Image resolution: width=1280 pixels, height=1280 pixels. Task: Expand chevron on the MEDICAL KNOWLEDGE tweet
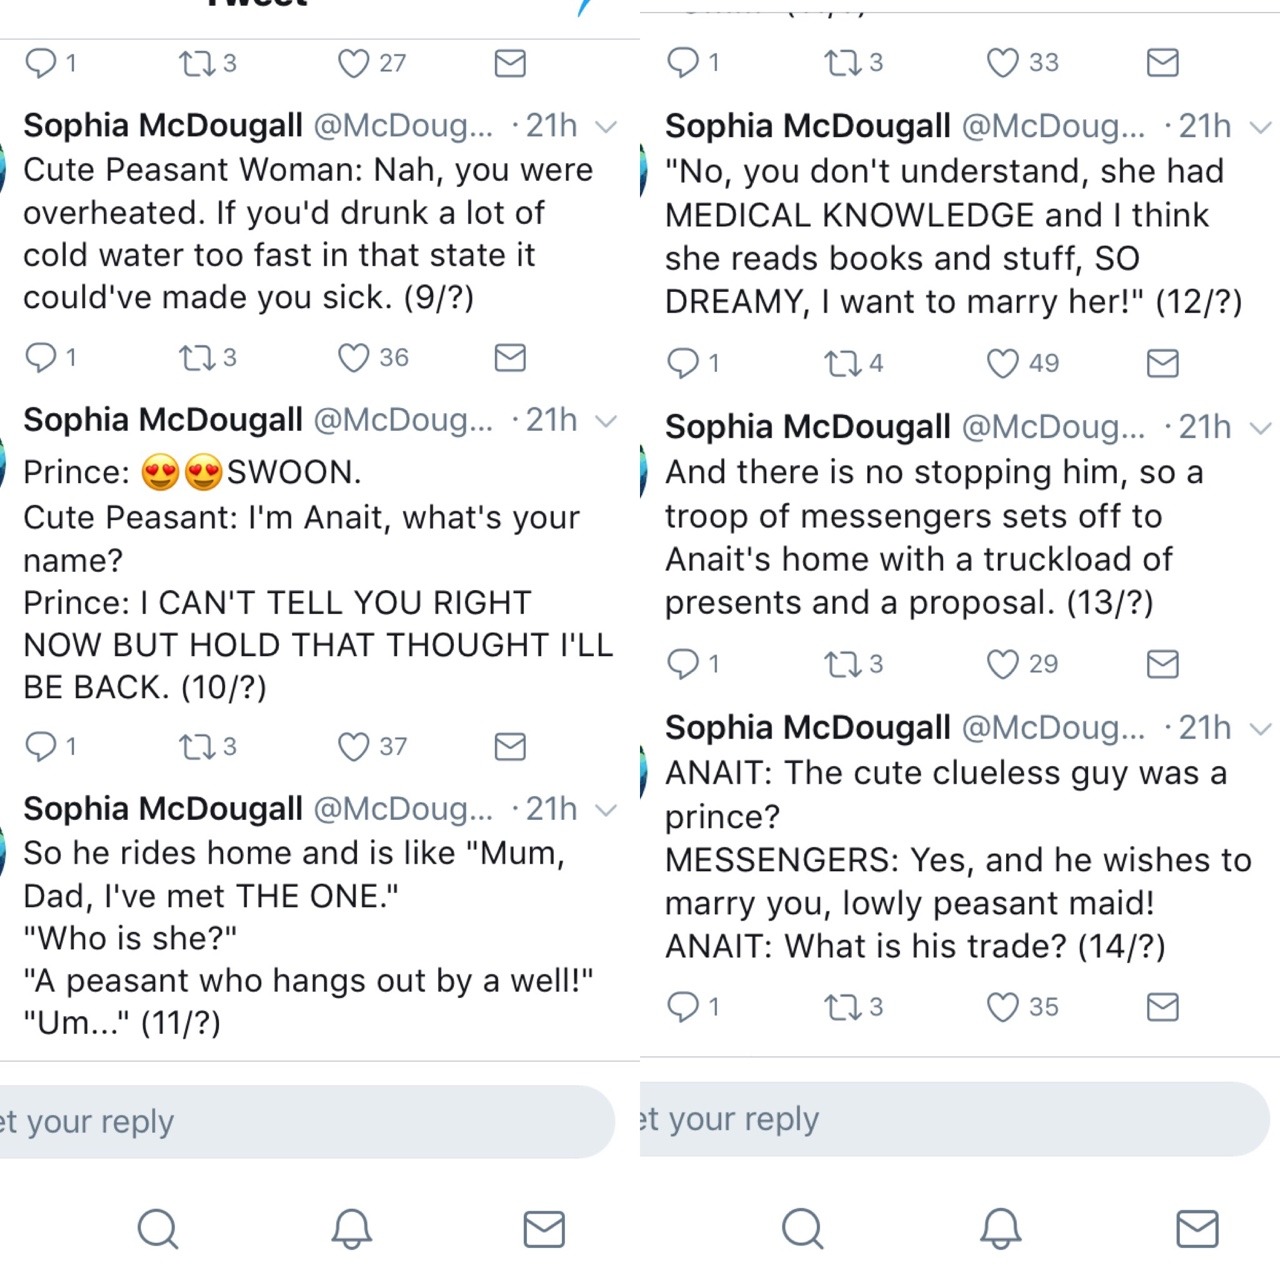coord(1261,127)
